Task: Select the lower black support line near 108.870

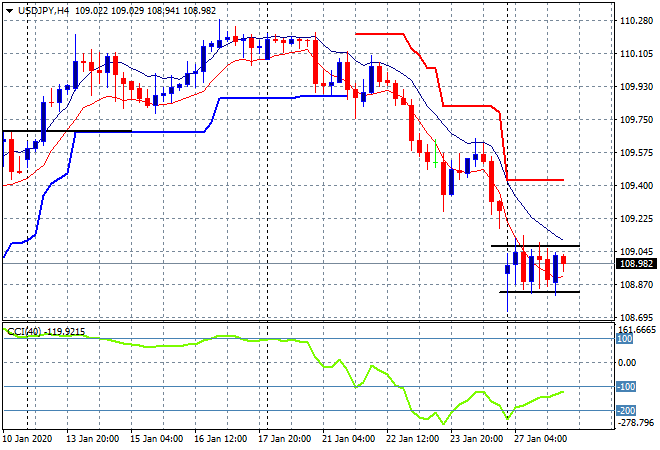Action: point(540,292)
